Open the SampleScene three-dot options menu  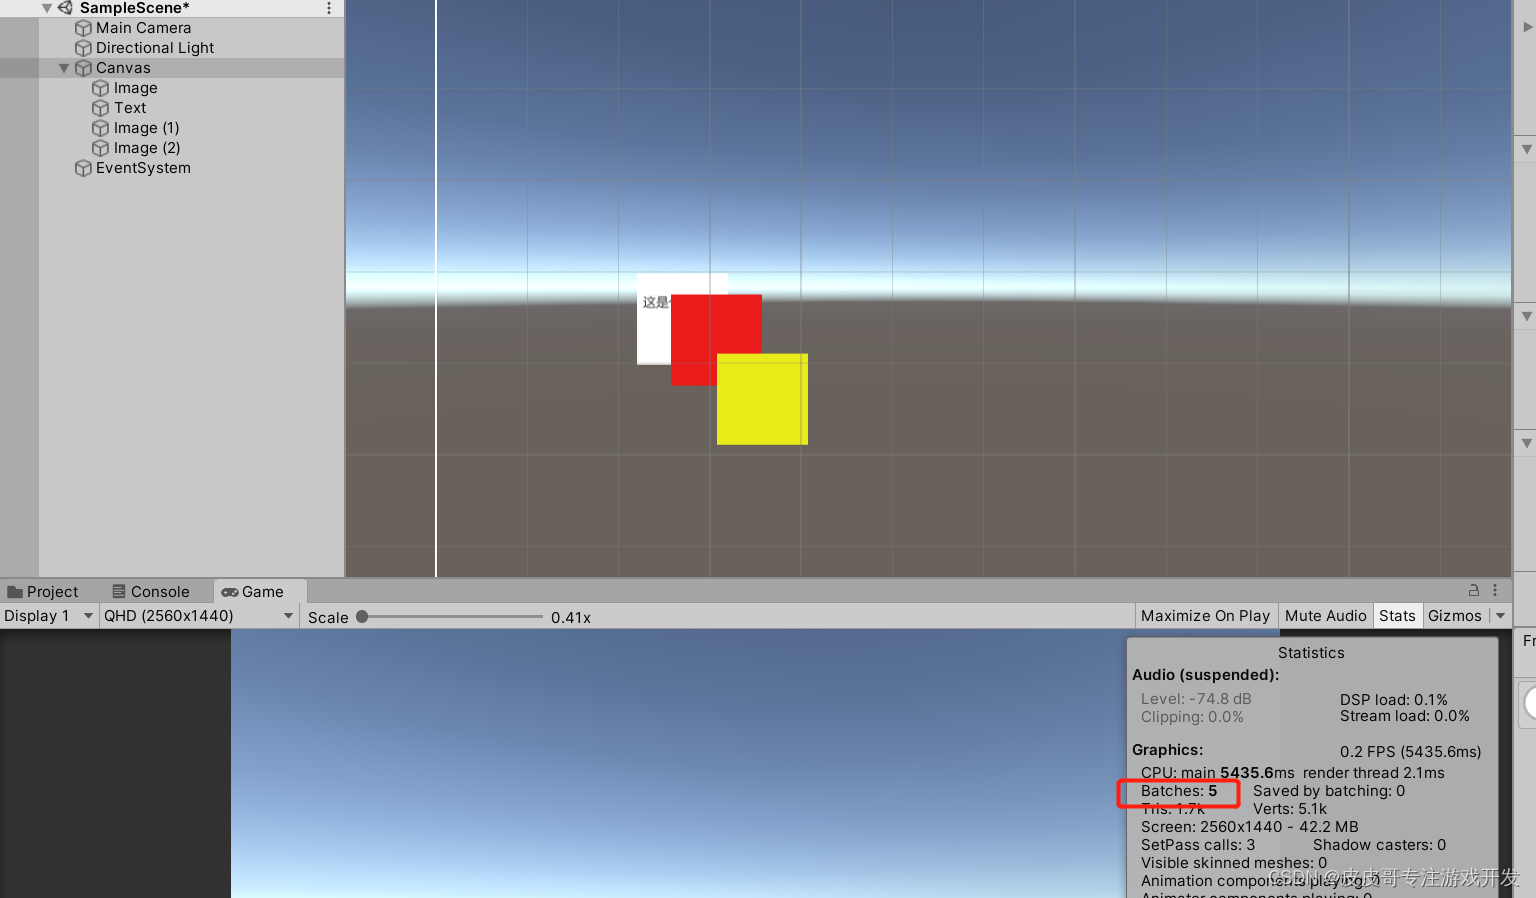[x=328, y=8]
